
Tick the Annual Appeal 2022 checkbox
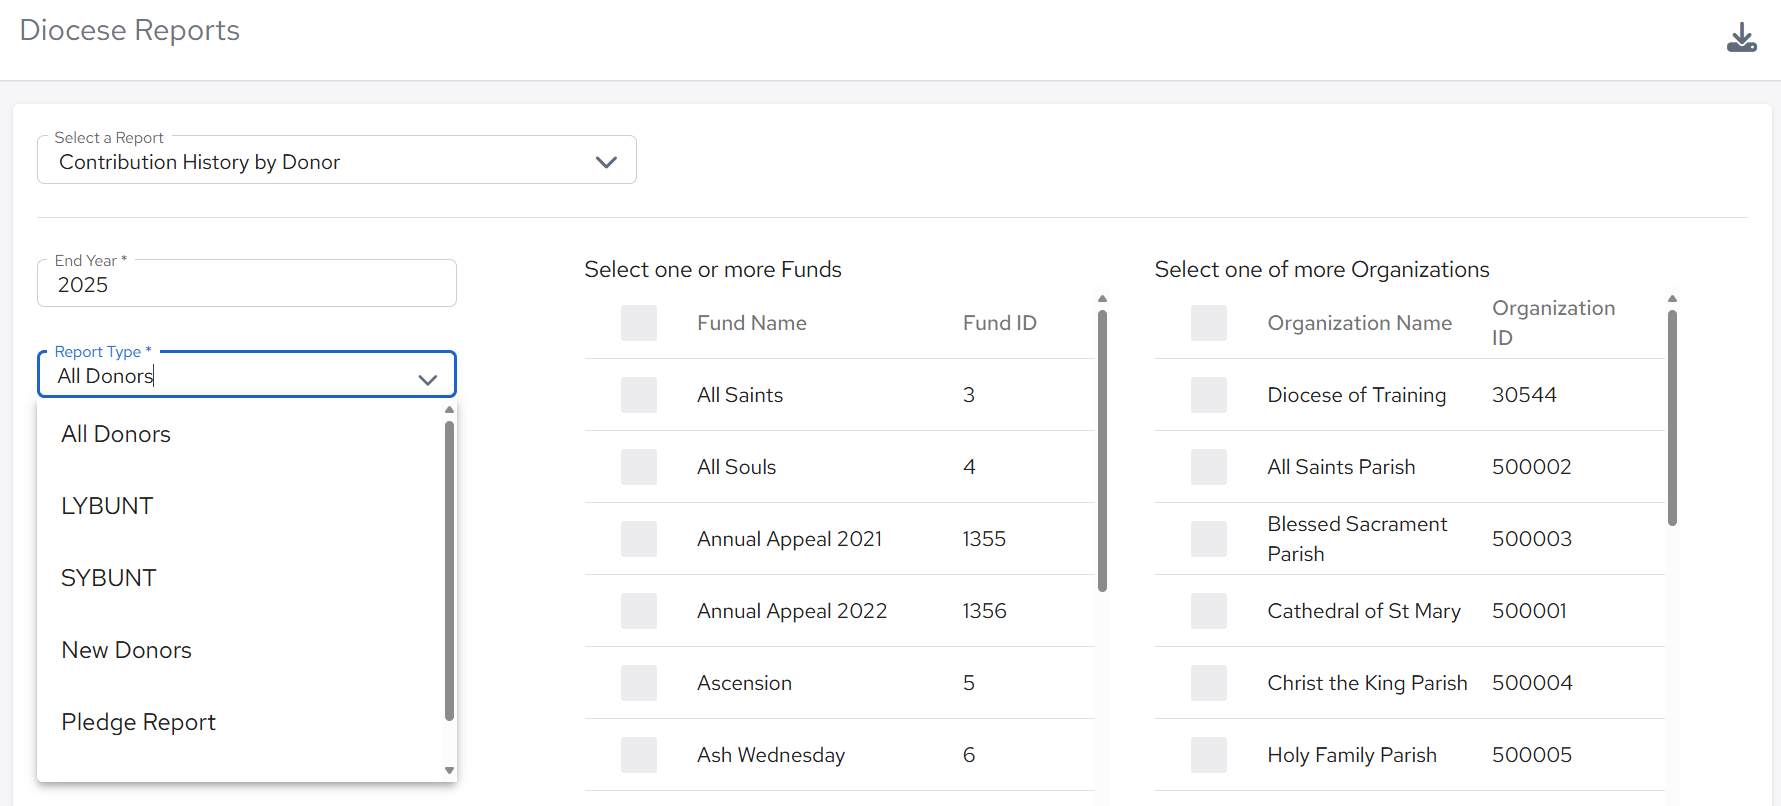(639, 611)
